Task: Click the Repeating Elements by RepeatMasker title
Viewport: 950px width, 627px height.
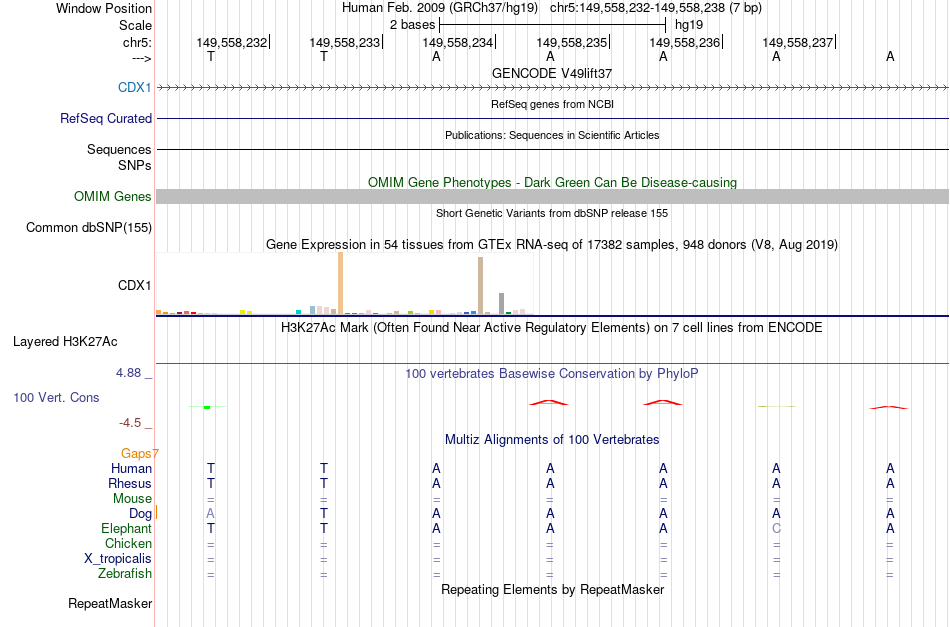Action: point(552,589)
